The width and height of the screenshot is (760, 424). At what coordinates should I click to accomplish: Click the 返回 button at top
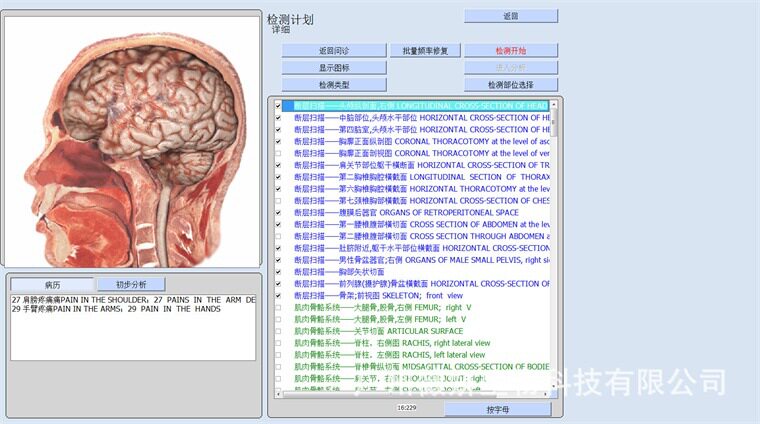click(x=511, y=16)
